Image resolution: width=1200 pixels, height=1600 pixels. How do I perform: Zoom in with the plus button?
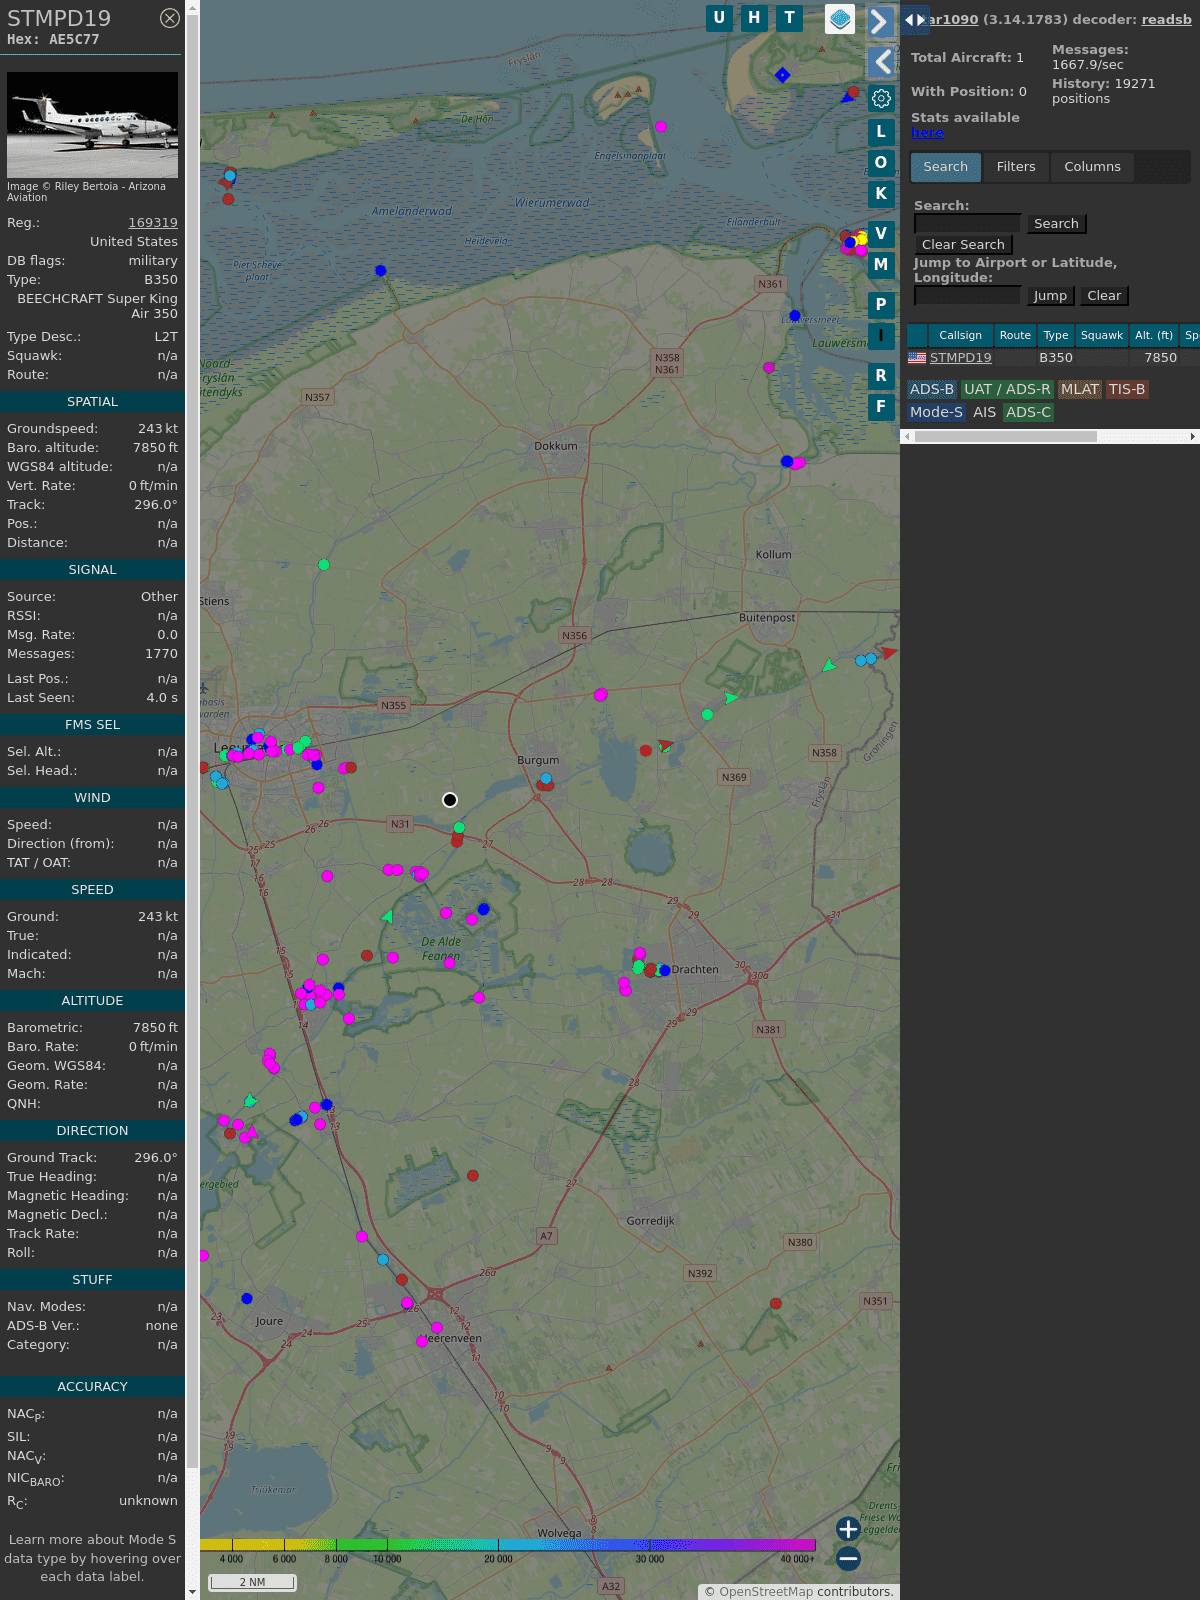[x=848, y=1529]
